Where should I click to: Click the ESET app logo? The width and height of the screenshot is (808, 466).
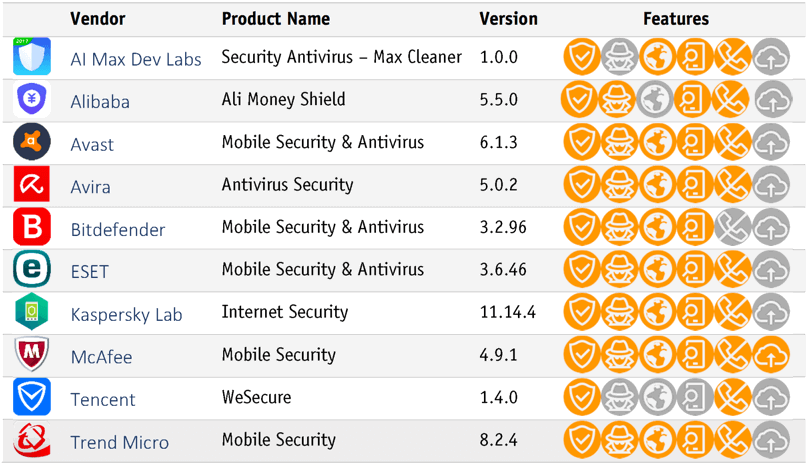tap(32, 270)
